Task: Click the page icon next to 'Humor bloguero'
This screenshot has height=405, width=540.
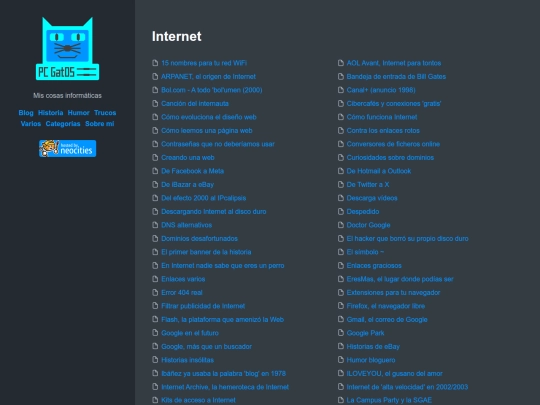Action: 341,360
